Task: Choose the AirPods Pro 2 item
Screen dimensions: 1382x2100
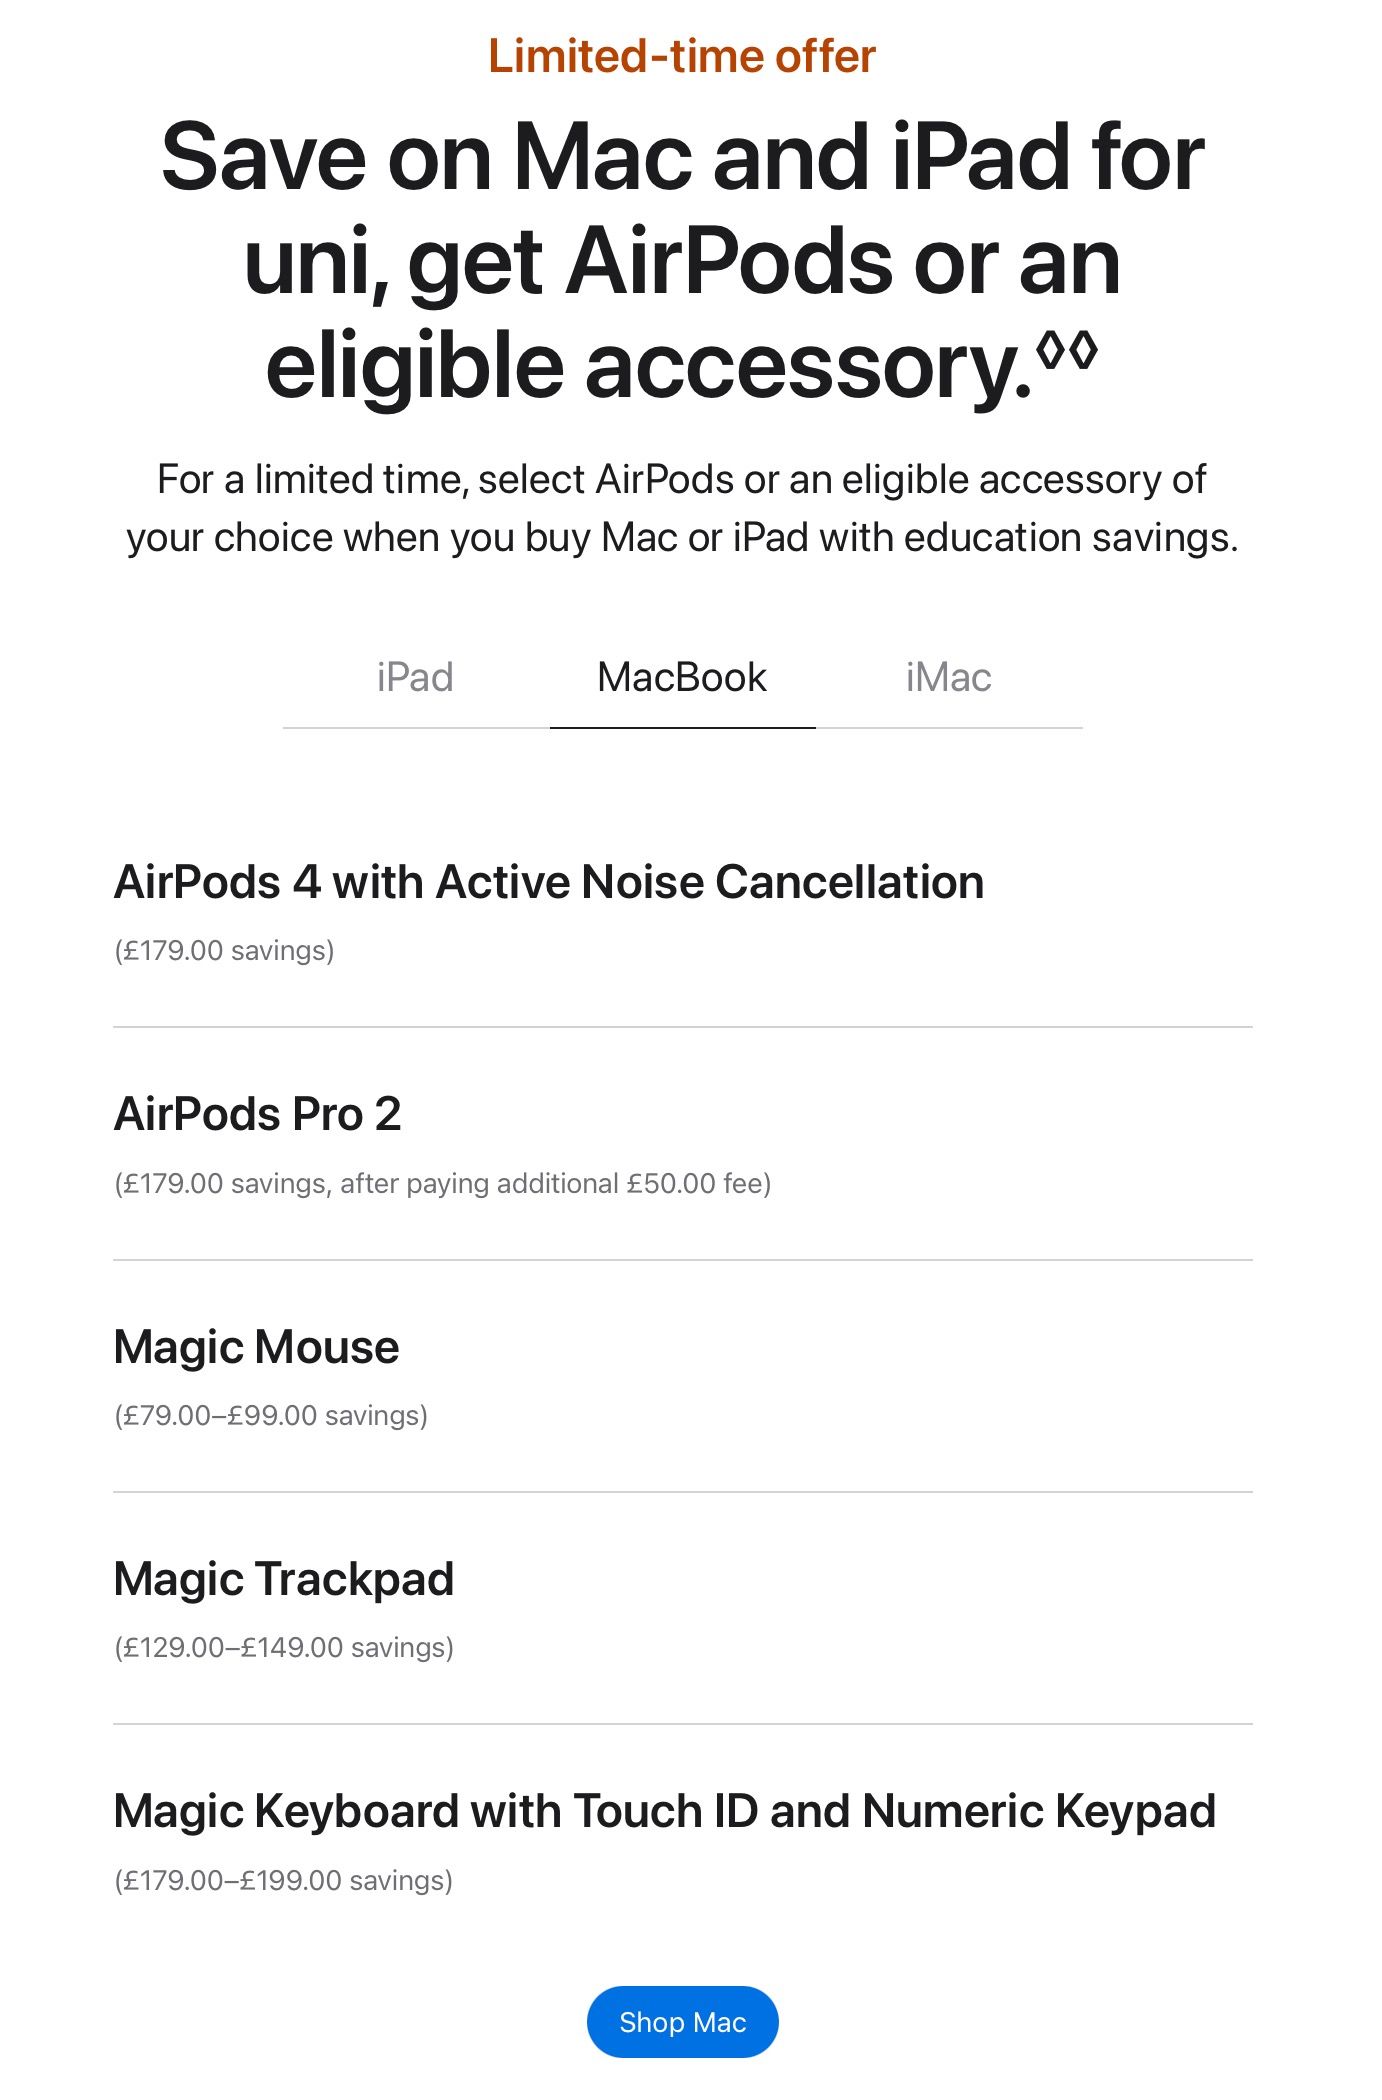Action: tap(258, 1114)
